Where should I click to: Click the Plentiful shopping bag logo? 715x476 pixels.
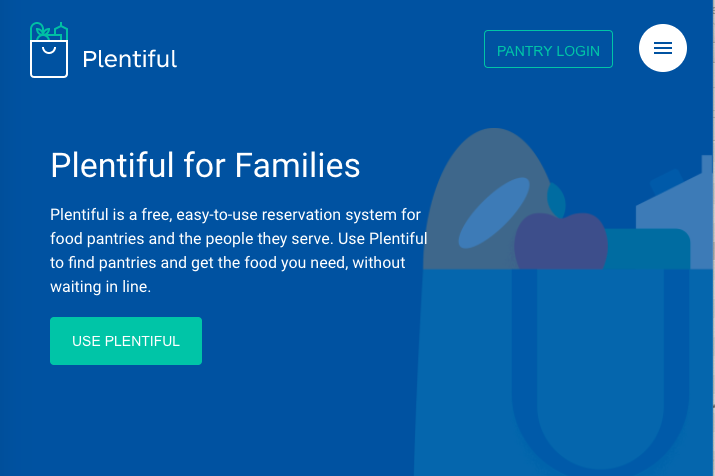coord(49,52)
